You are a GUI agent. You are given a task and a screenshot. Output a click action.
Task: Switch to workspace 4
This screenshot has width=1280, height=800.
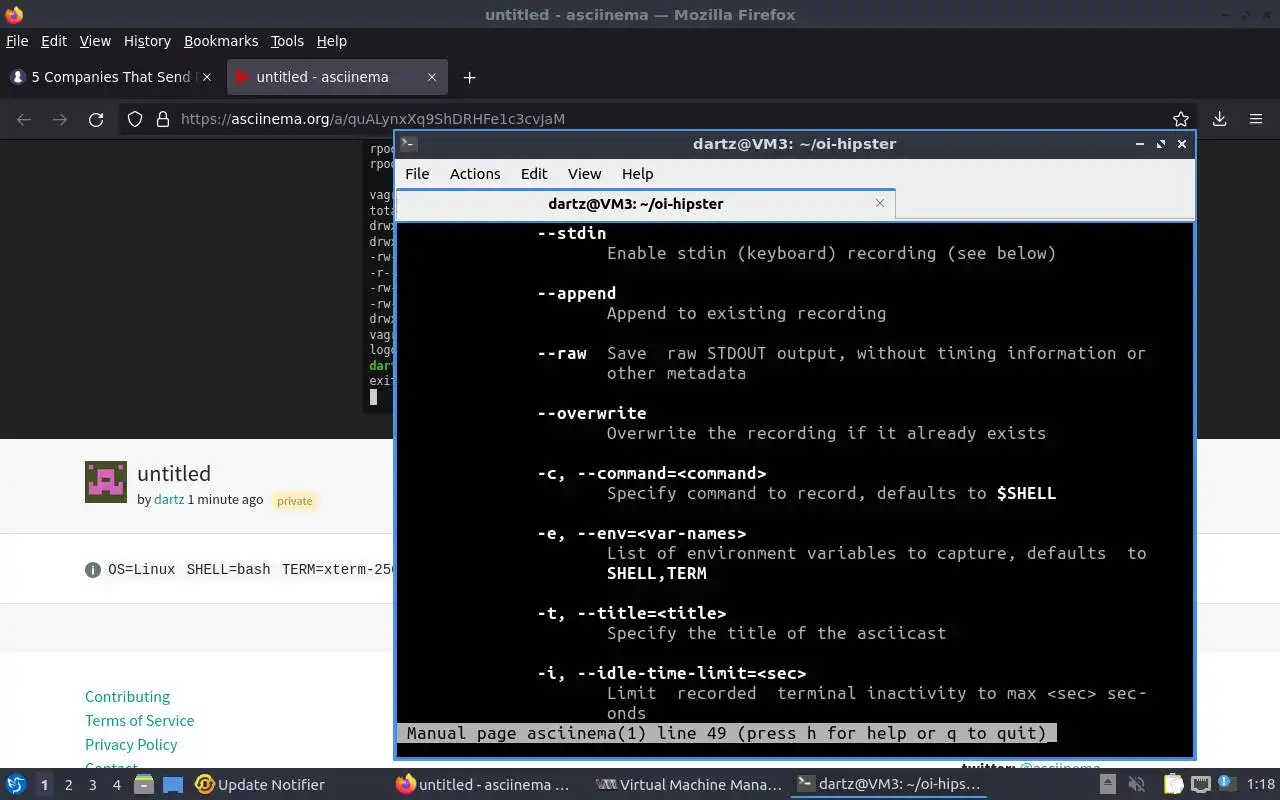[116, 785]
